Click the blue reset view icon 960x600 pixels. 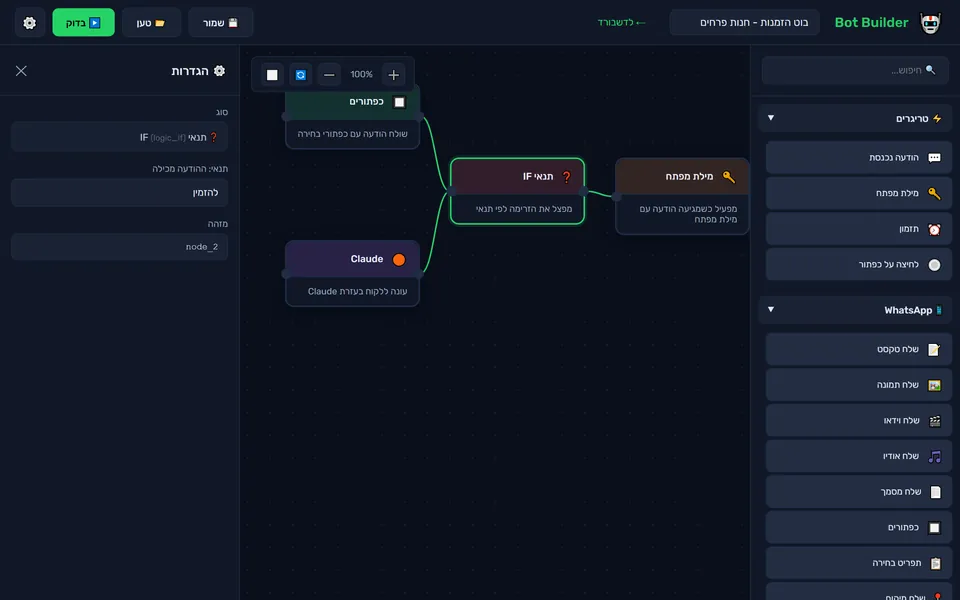pos(301,75)
